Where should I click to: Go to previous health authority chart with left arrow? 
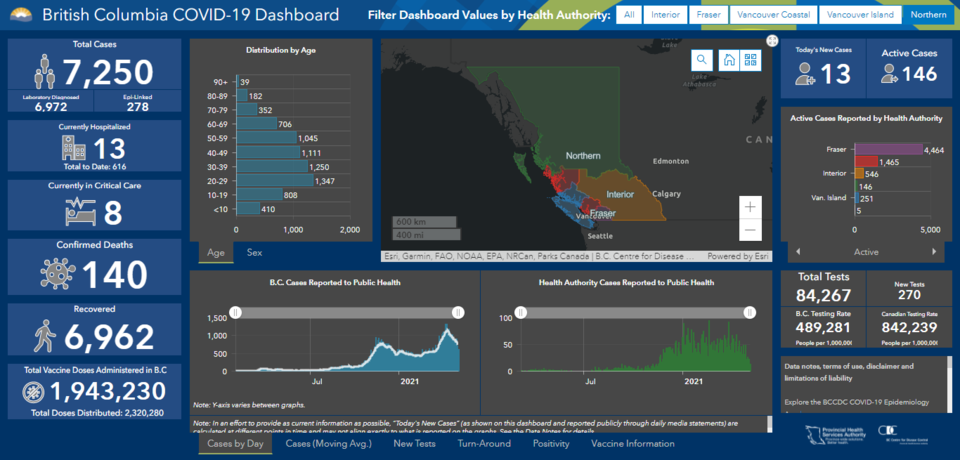[798, 251]
